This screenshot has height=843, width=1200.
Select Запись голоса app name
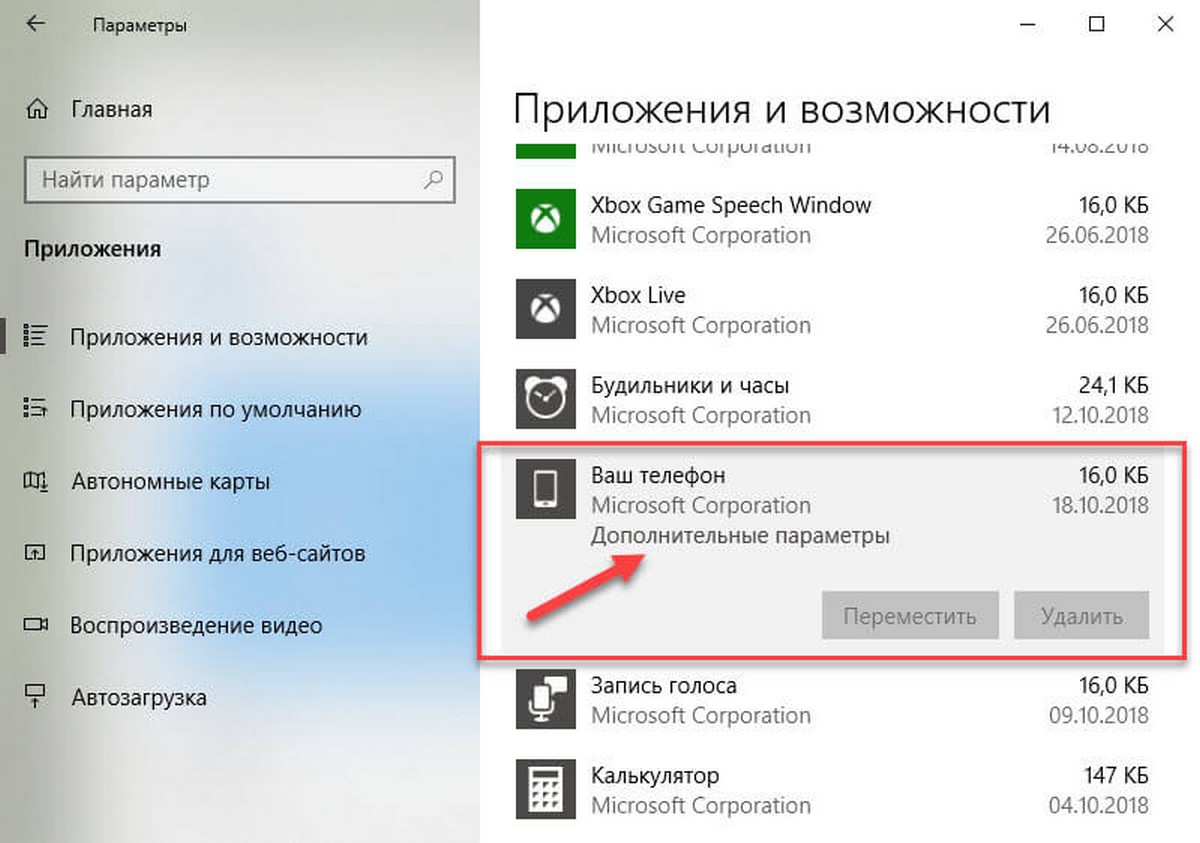(x=664, y=686)
